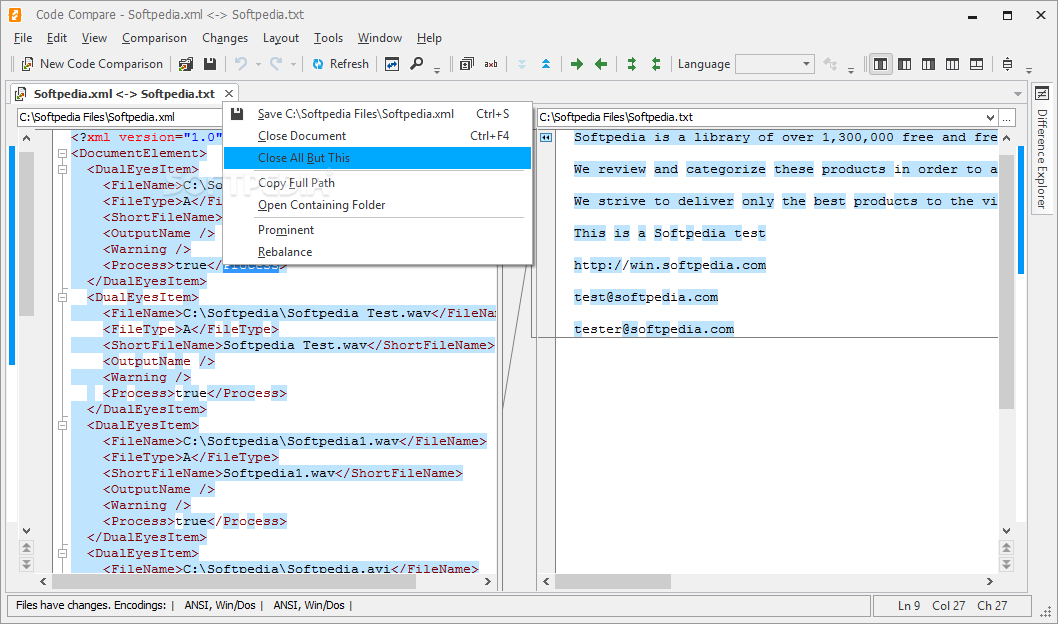This screenshot has width=1058, height=624.
Task: Click the green arrows with left bracket icon
Action: click(x=656, y=64)
